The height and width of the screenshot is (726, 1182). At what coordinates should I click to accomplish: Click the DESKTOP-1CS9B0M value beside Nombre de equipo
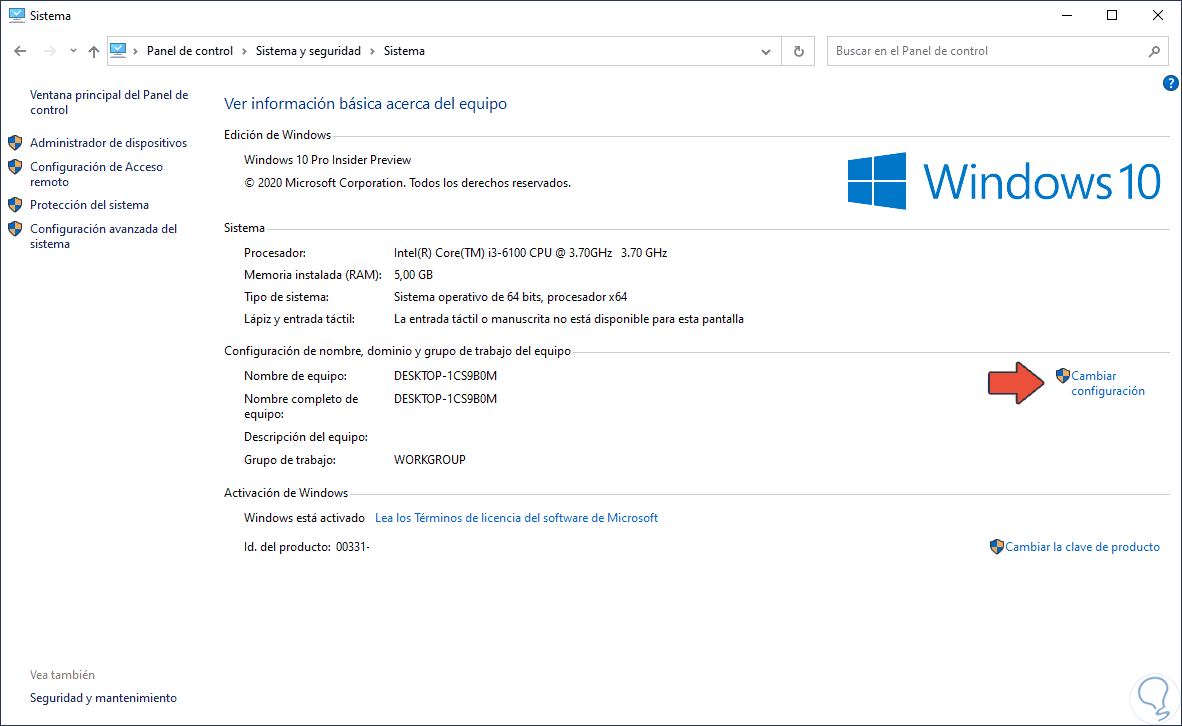[x=446, y=375]
